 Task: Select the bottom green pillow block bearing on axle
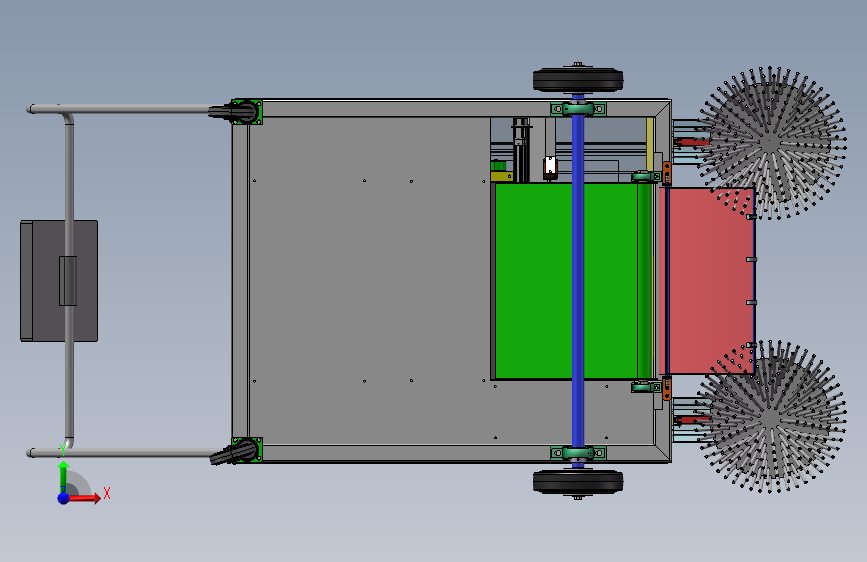[578, 453]
